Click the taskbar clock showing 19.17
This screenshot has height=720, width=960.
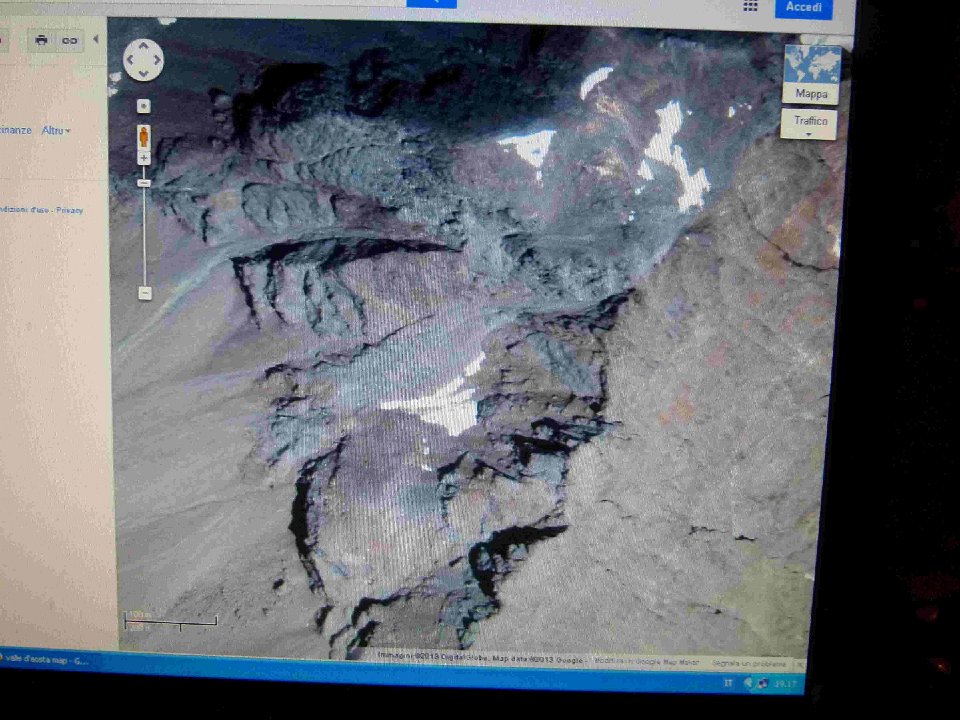tap(786, 684)
